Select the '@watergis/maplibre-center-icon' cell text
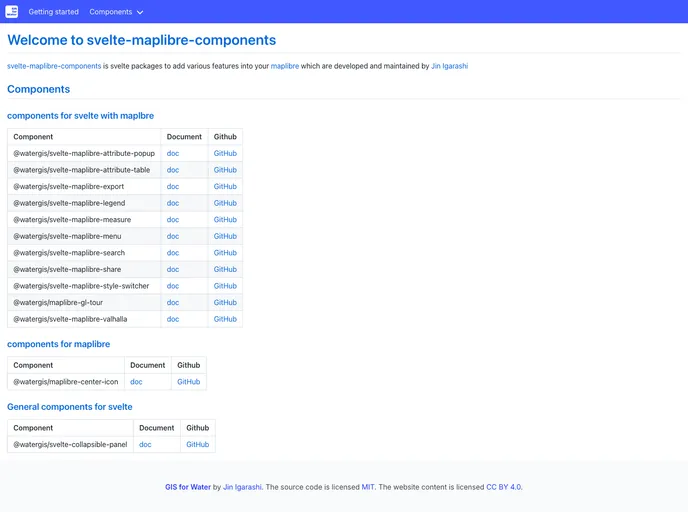This screenshot has width=688, height=512. 66,382
